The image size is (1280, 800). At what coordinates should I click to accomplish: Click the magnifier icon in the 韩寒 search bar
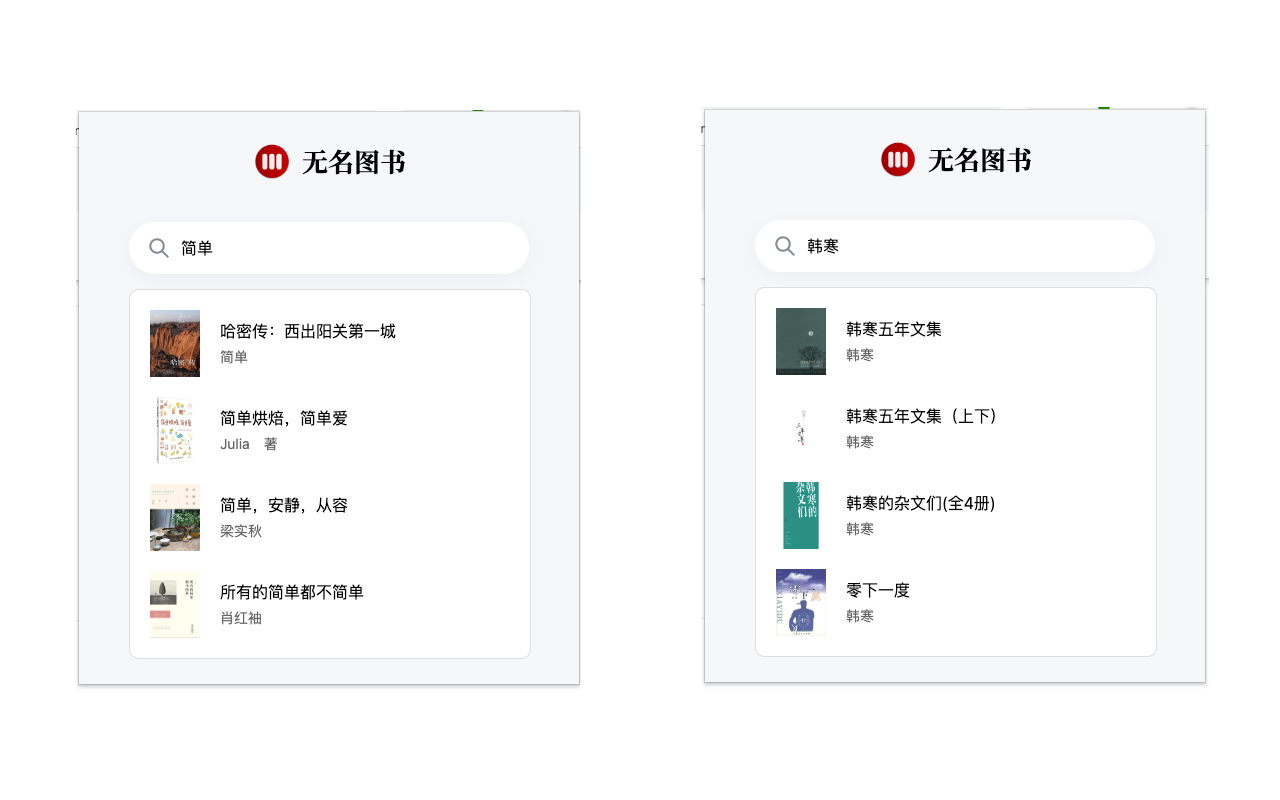(785, 246)
